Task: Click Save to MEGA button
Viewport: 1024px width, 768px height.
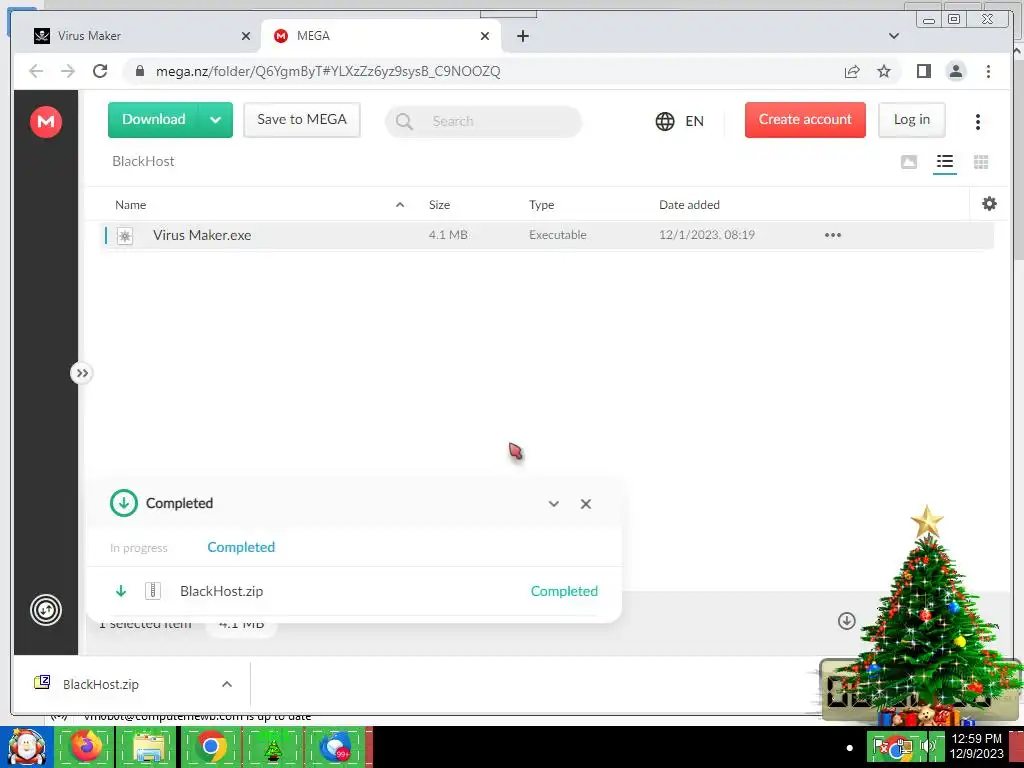Action: pyautogui.click(x=302, y=120)
